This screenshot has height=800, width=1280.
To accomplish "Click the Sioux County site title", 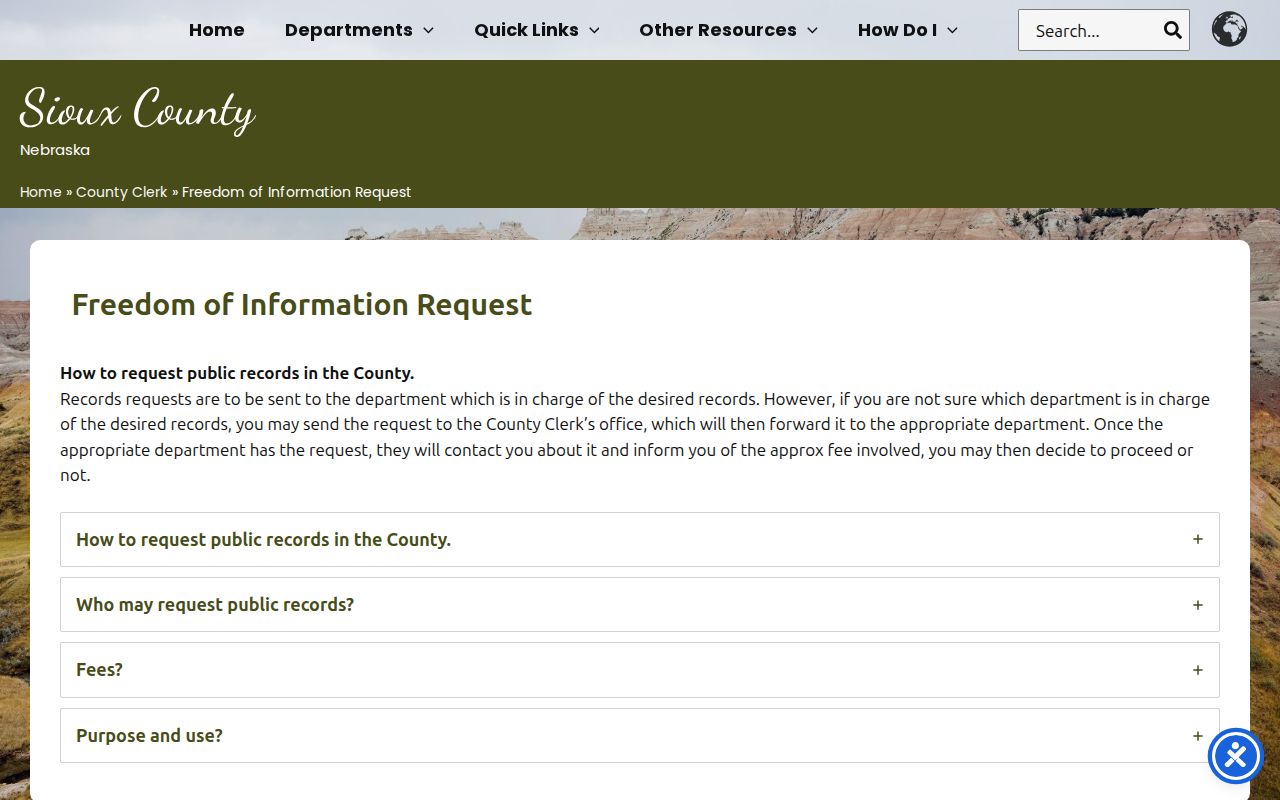I will point(137,109).
